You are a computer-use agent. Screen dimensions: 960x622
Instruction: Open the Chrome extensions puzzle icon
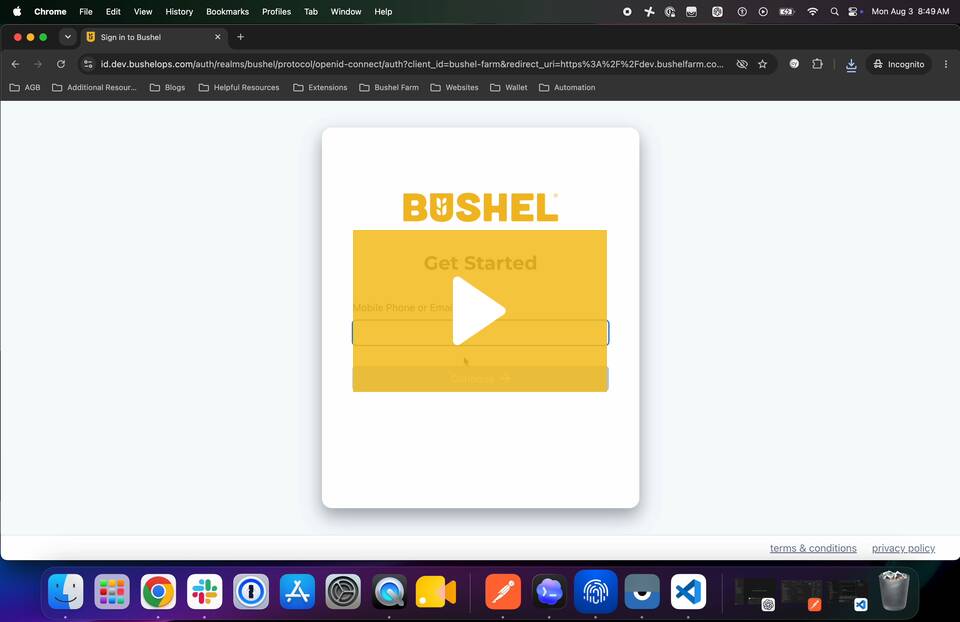817,64
